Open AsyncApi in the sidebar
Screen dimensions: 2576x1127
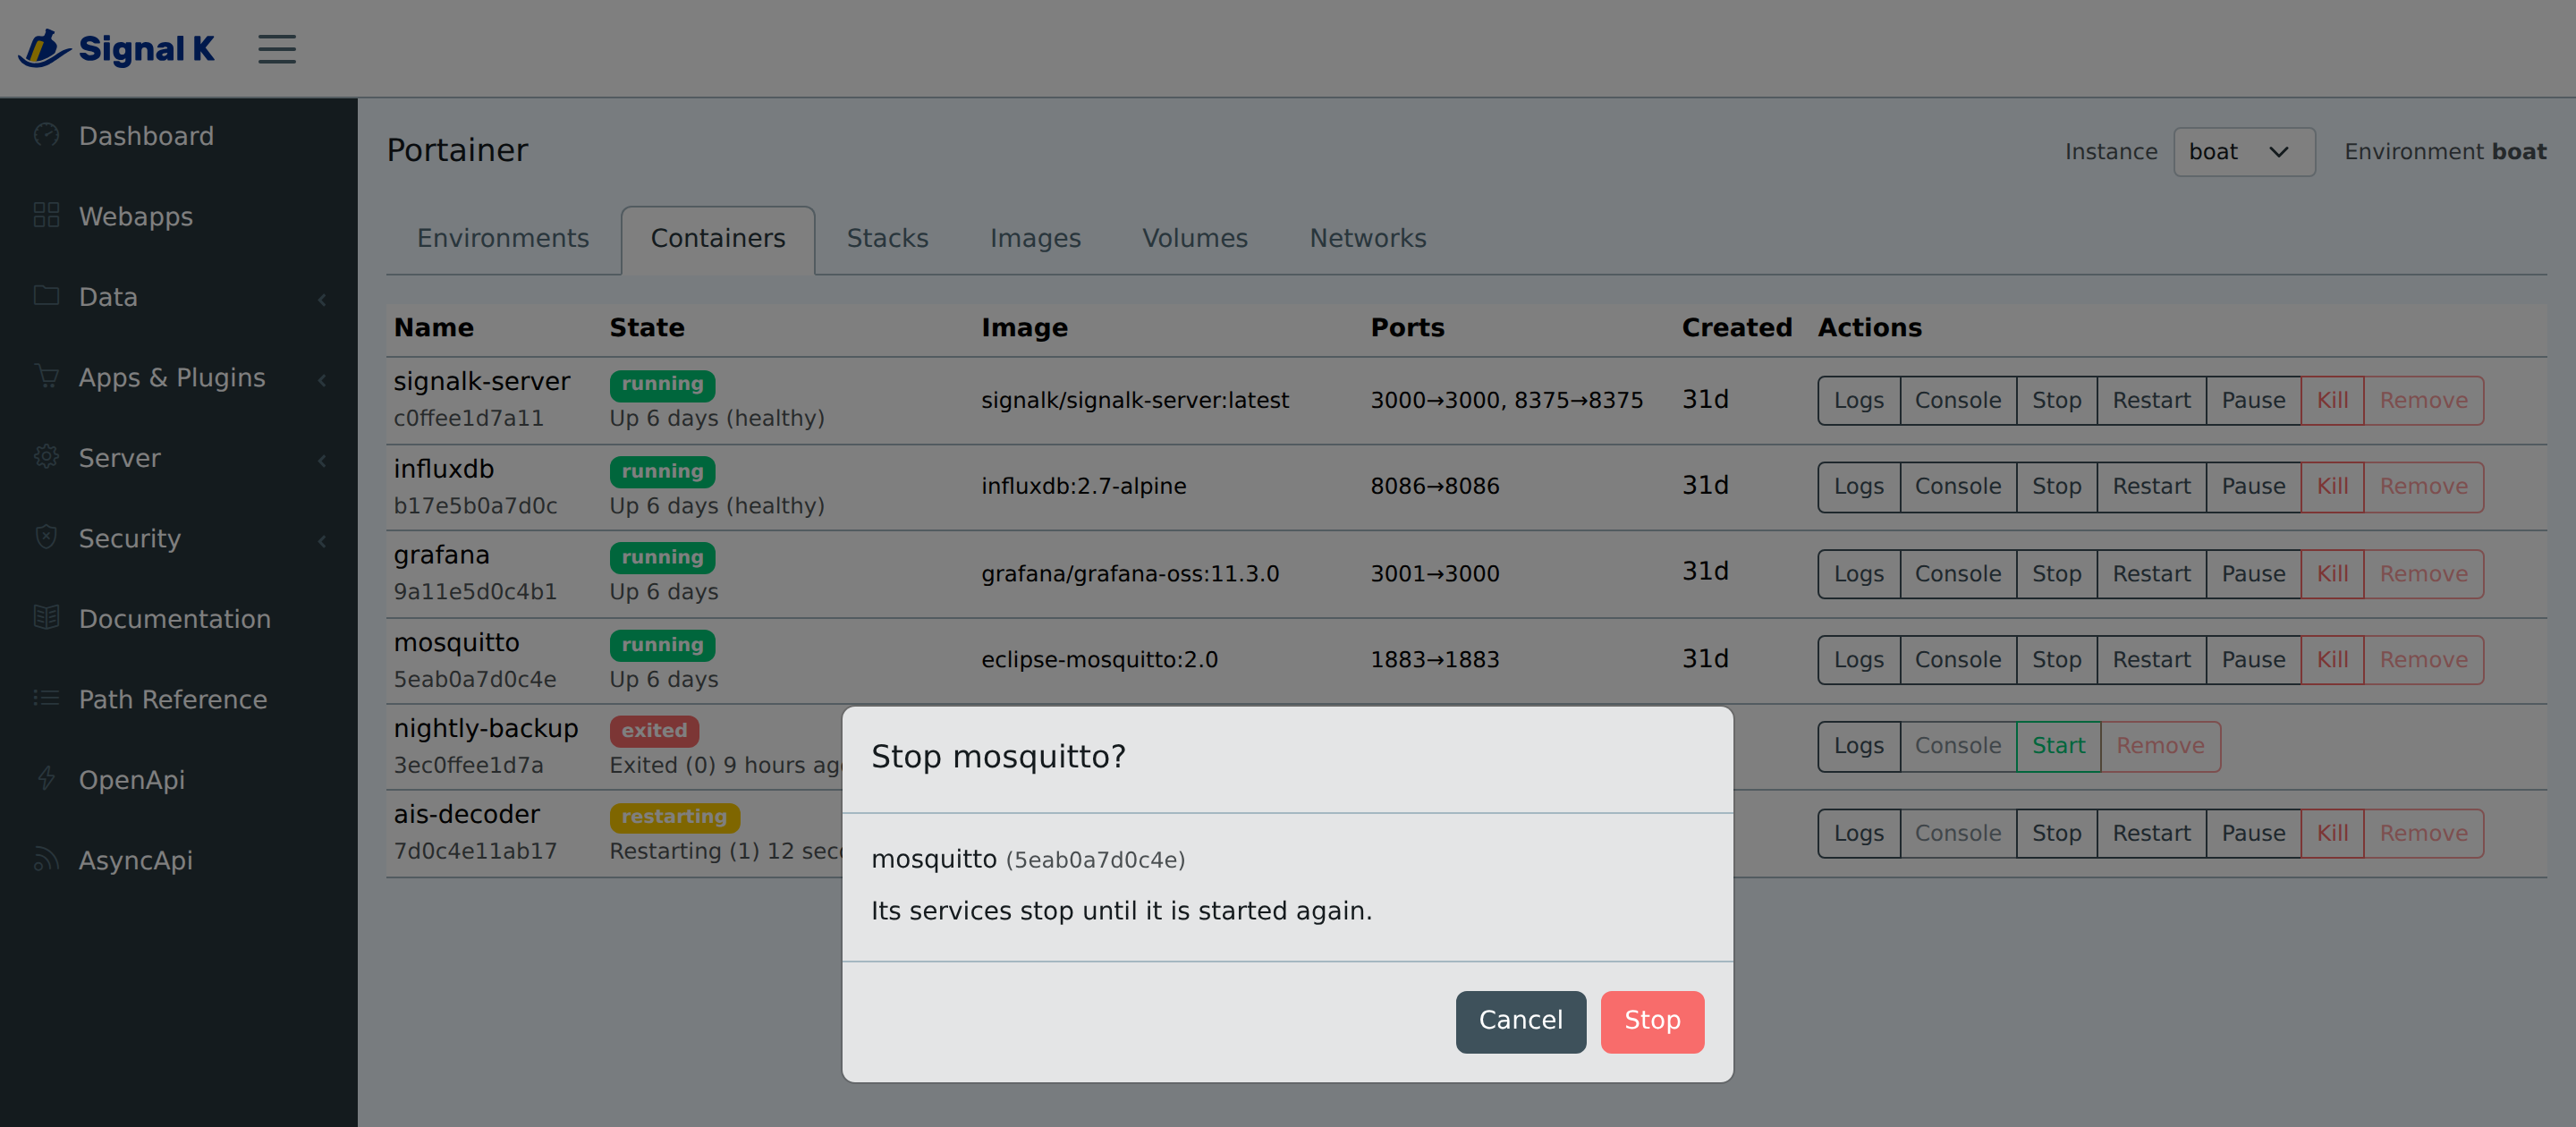pyautogui.click(x=178, y=860)
